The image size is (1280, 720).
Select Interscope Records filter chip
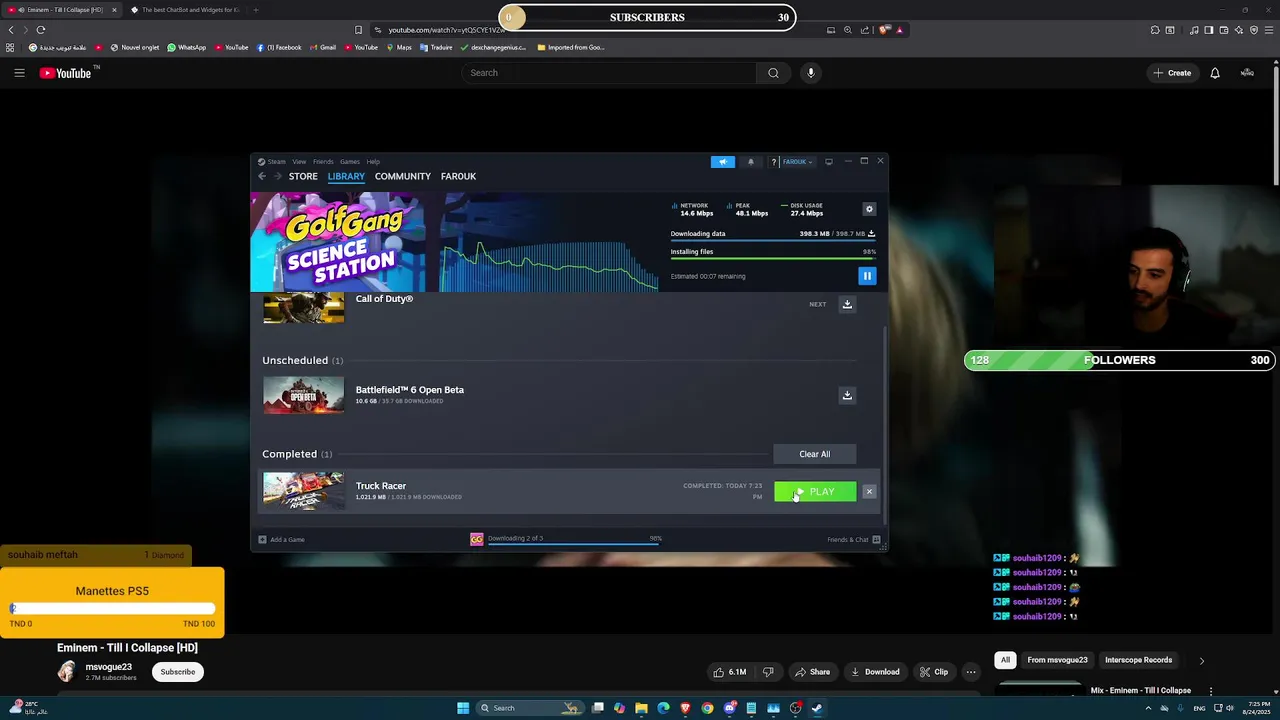tap(1138, 660)
